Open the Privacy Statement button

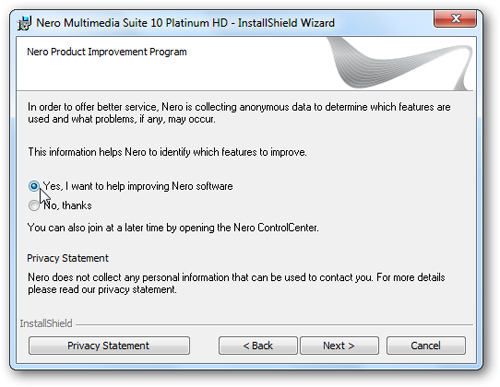tap(109, 345)
